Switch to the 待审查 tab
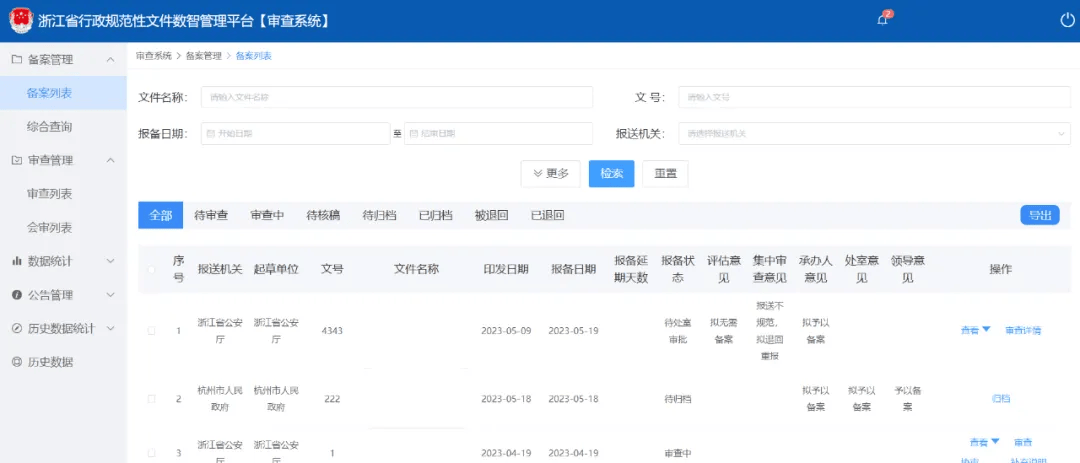Viewport: 1080px width, 463px height. 211,215
